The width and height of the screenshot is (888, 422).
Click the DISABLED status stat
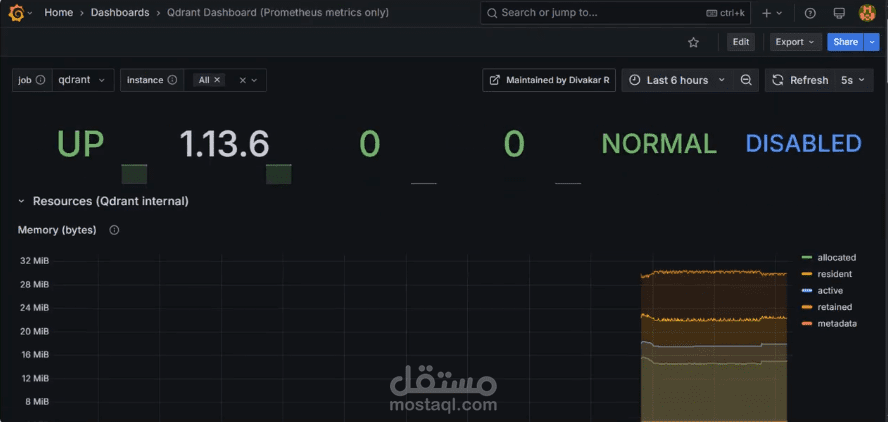point(804,144)
